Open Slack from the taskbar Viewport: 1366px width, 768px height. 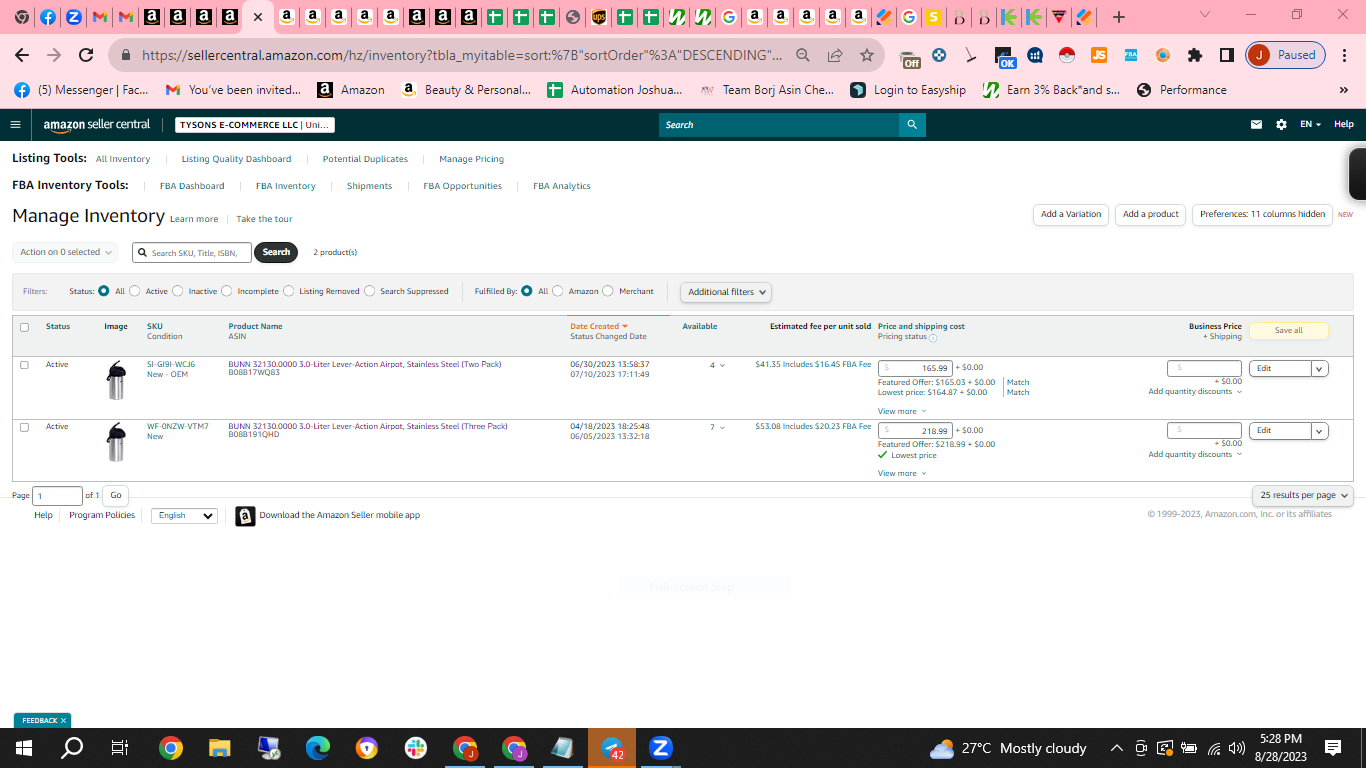(x=416, y=748)
